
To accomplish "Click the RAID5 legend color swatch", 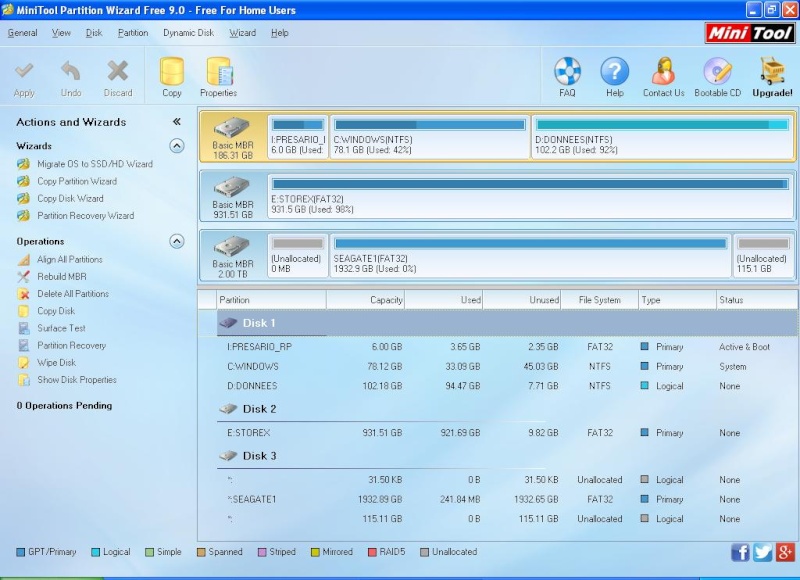I will pos(372,552).
